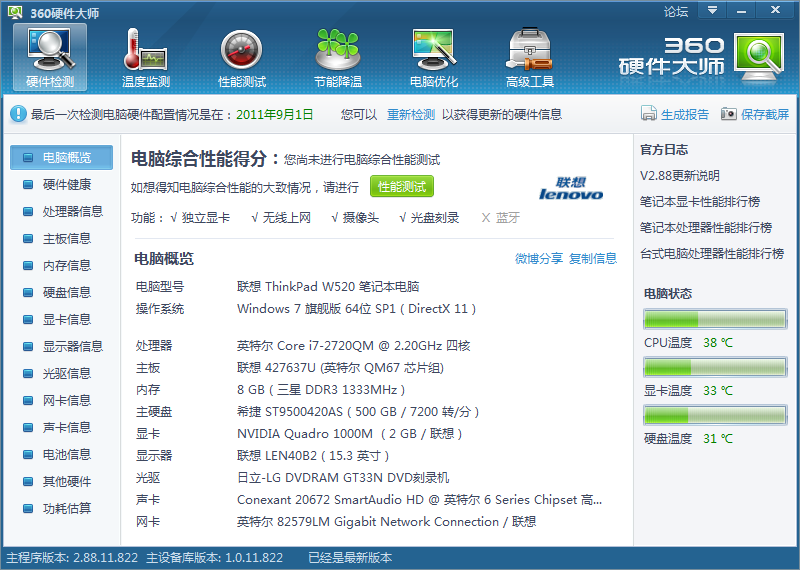Click the 英特尔 Core i7-2720QM processor text
Image resolution: width=800 pixels, height=570 pixels.
point(354,345)
